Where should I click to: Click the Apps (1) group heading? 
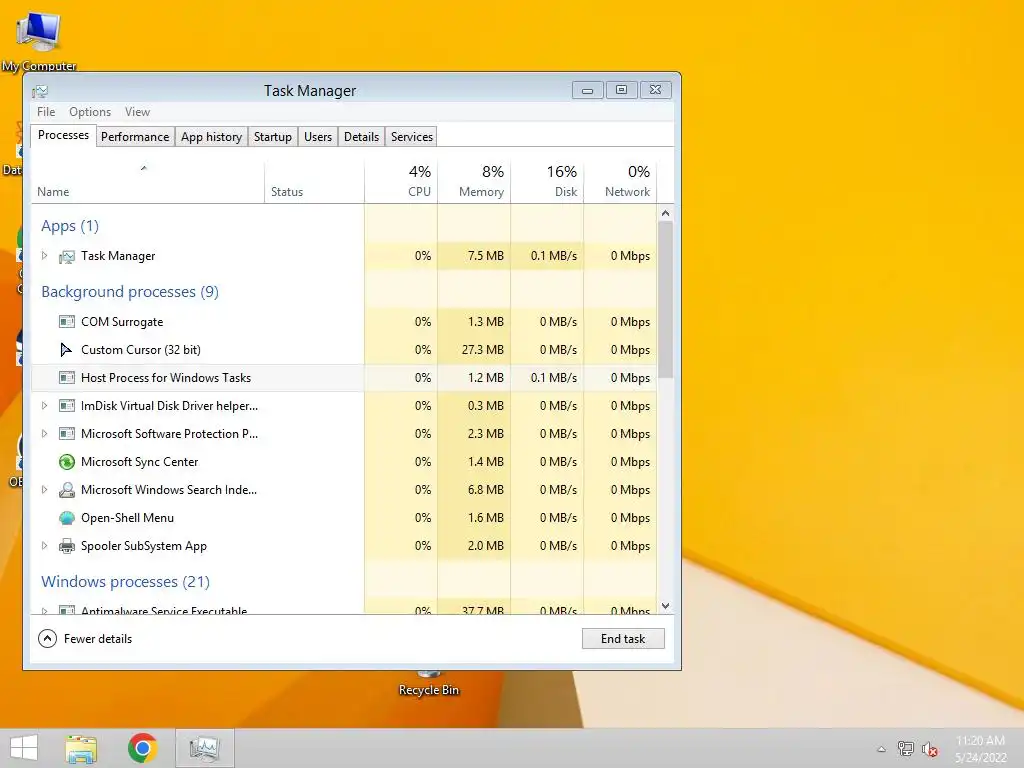point(70,226)
